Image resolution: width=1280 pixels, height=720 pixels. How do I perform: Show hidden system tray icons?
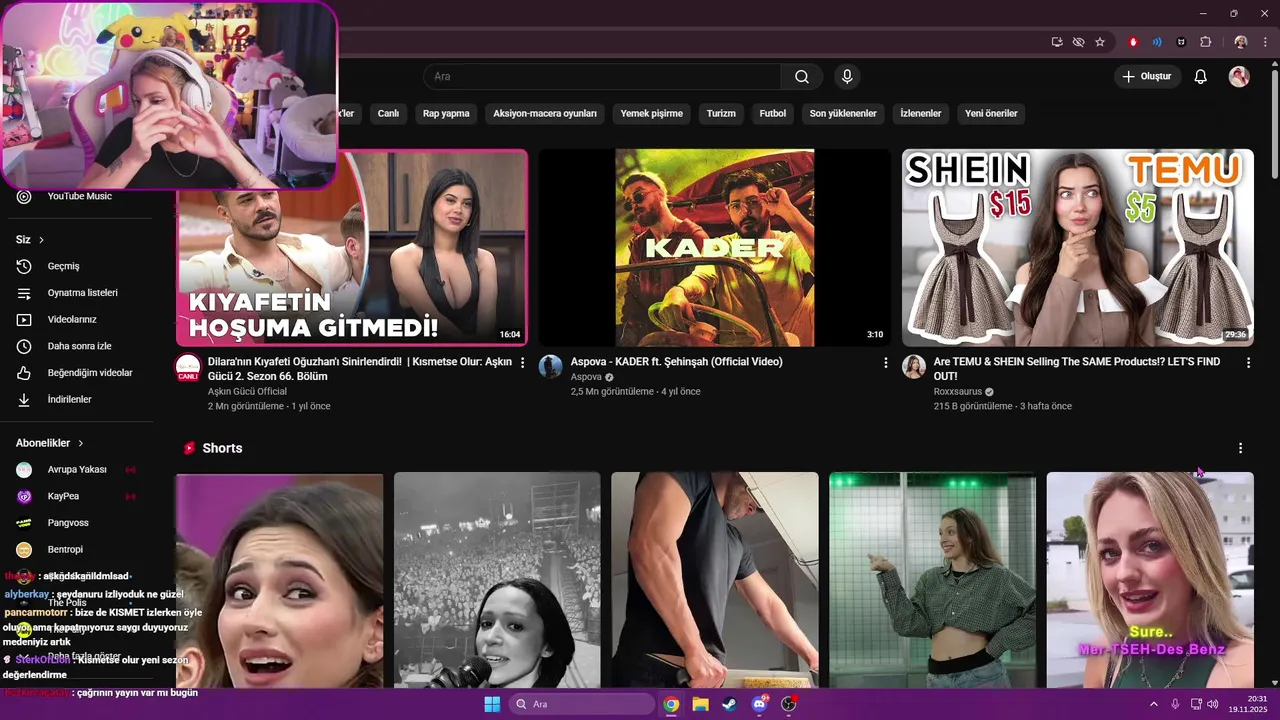click(1153, 704)
